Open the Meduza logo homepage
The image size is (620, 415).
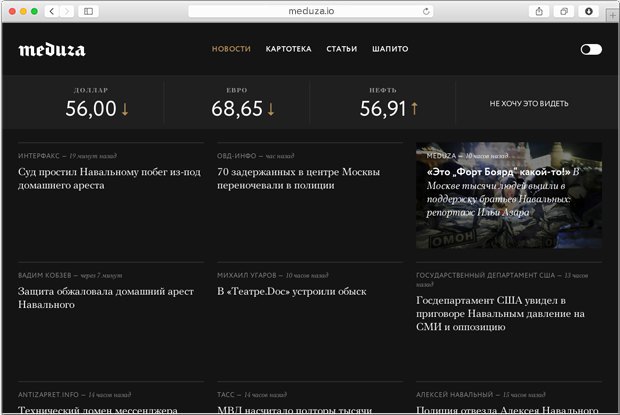pos(52,49)
